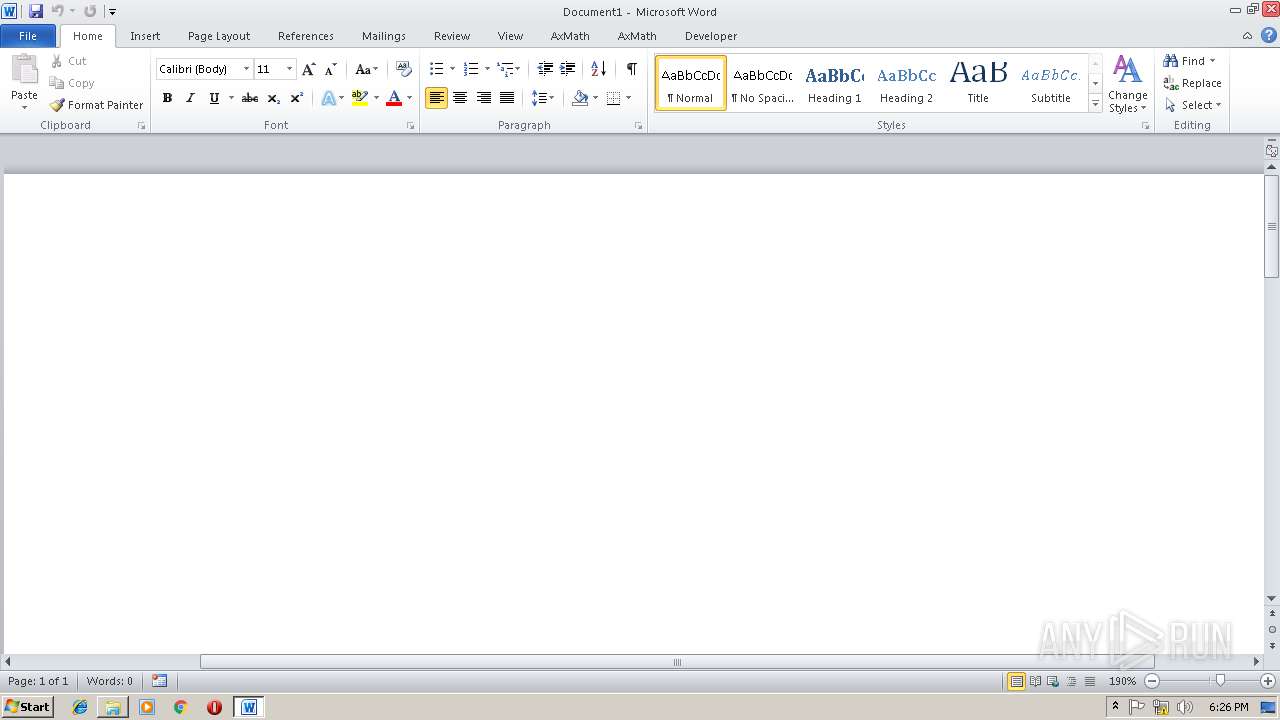1280x720 pixels.
Task: Switch to Full Screen Reading view
Action: tap(1034, 681)
